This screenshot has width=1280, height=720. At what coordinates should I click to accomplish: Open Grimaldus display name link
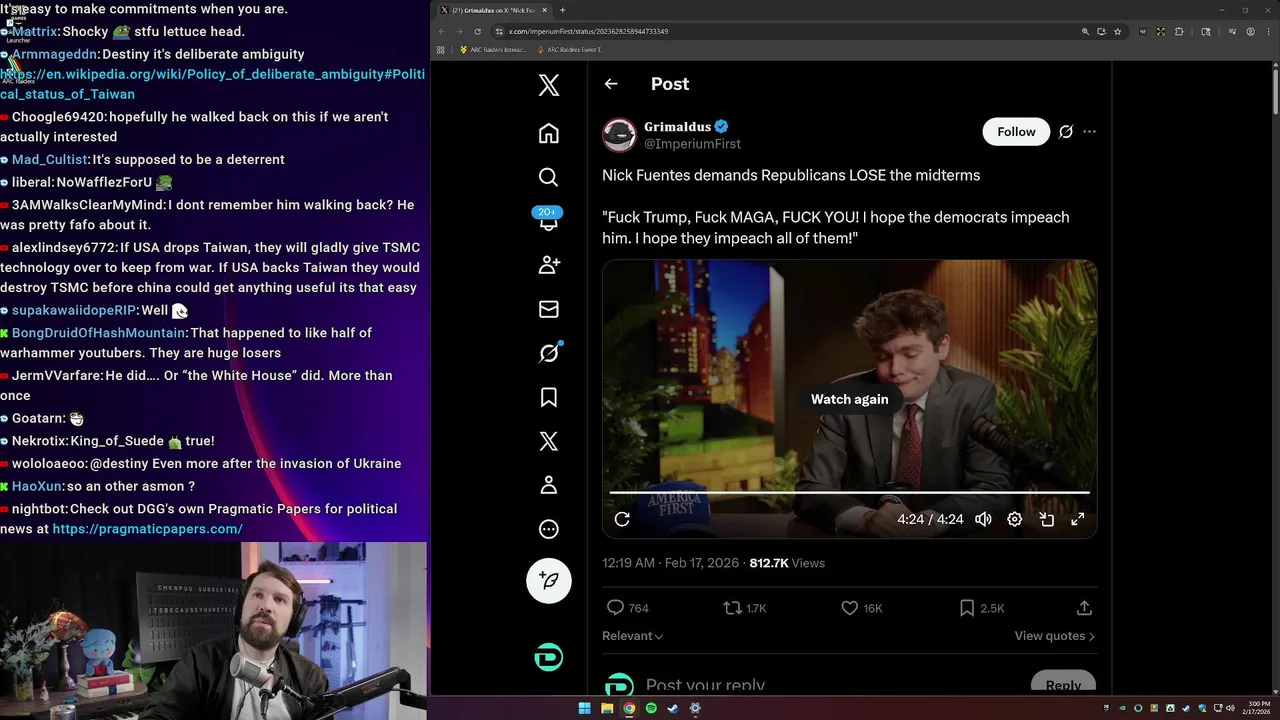click(677, 127)
